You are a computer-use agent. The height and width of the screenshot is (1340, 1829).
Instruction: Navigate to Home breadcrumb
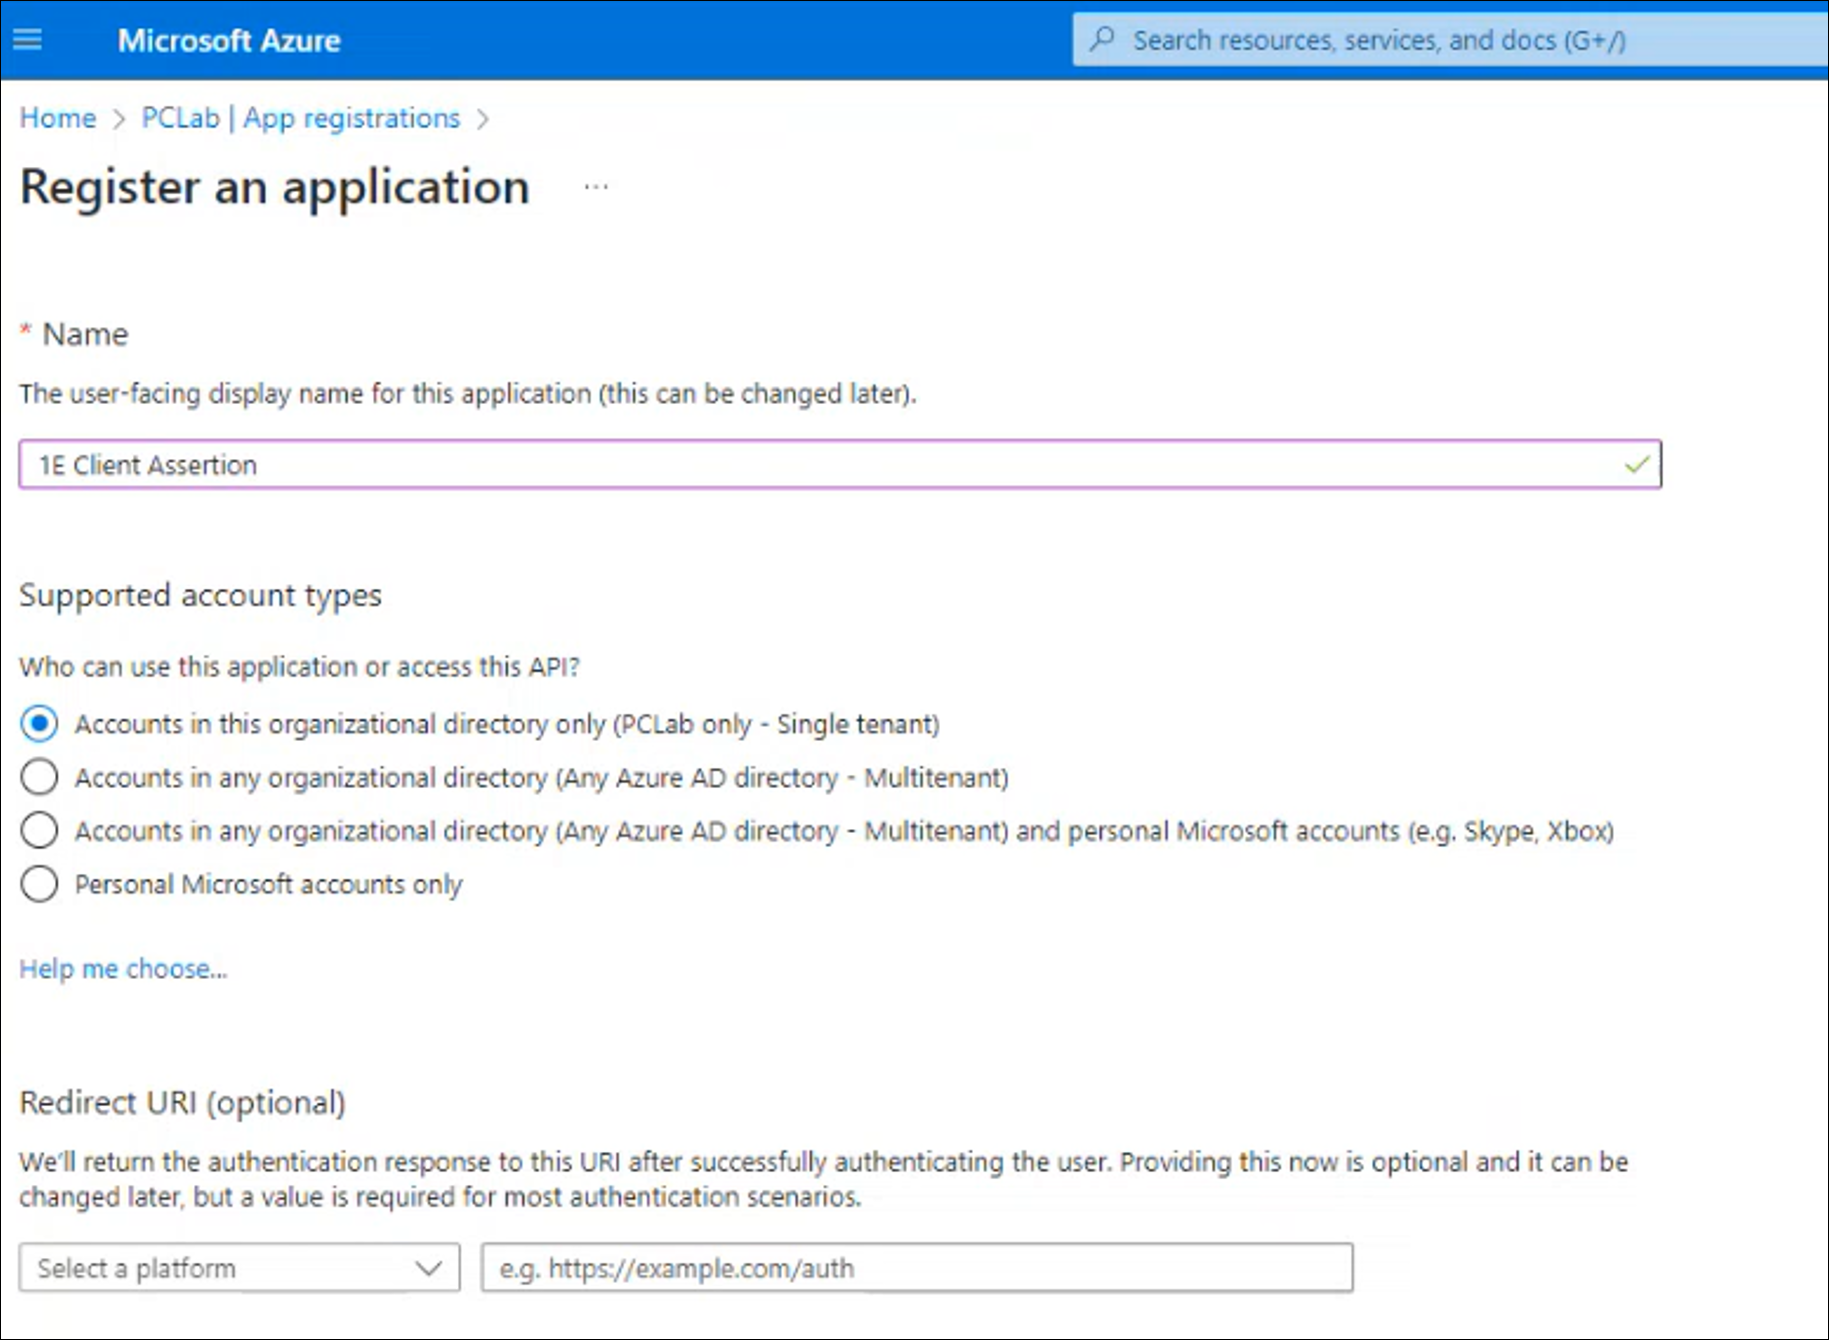58,118
